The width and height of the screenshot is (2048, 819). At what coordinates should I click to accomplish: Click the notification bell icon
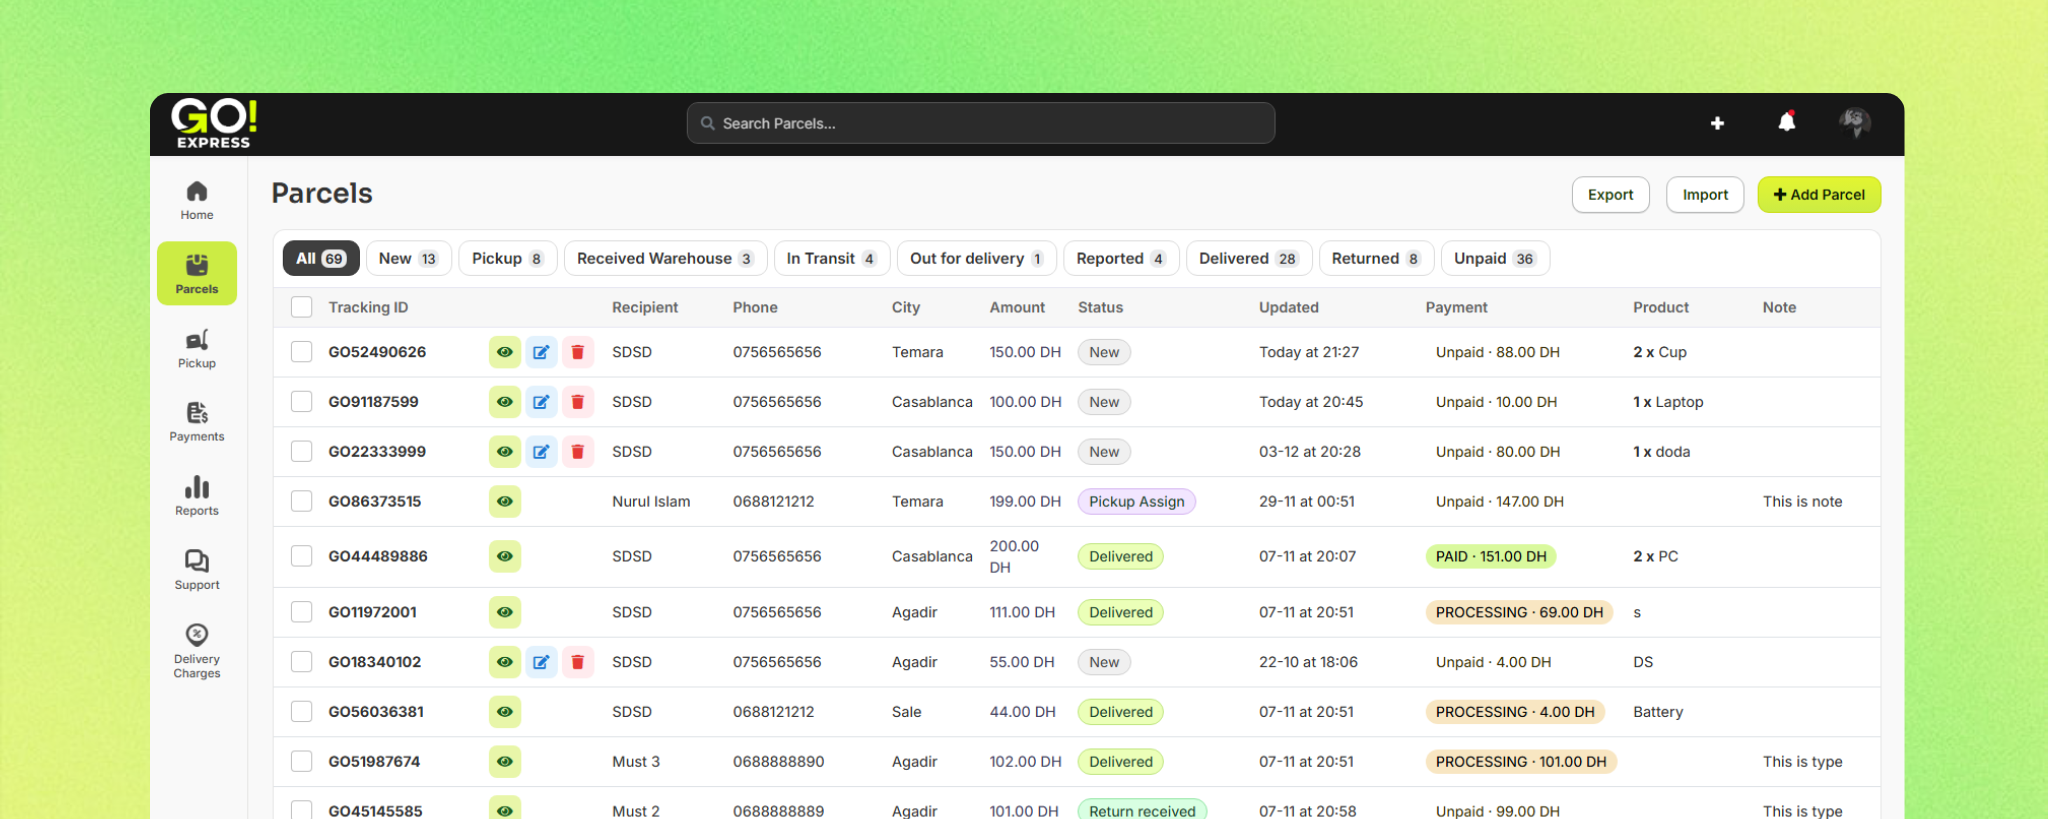pyautogui.click(x=1786, y=123)
